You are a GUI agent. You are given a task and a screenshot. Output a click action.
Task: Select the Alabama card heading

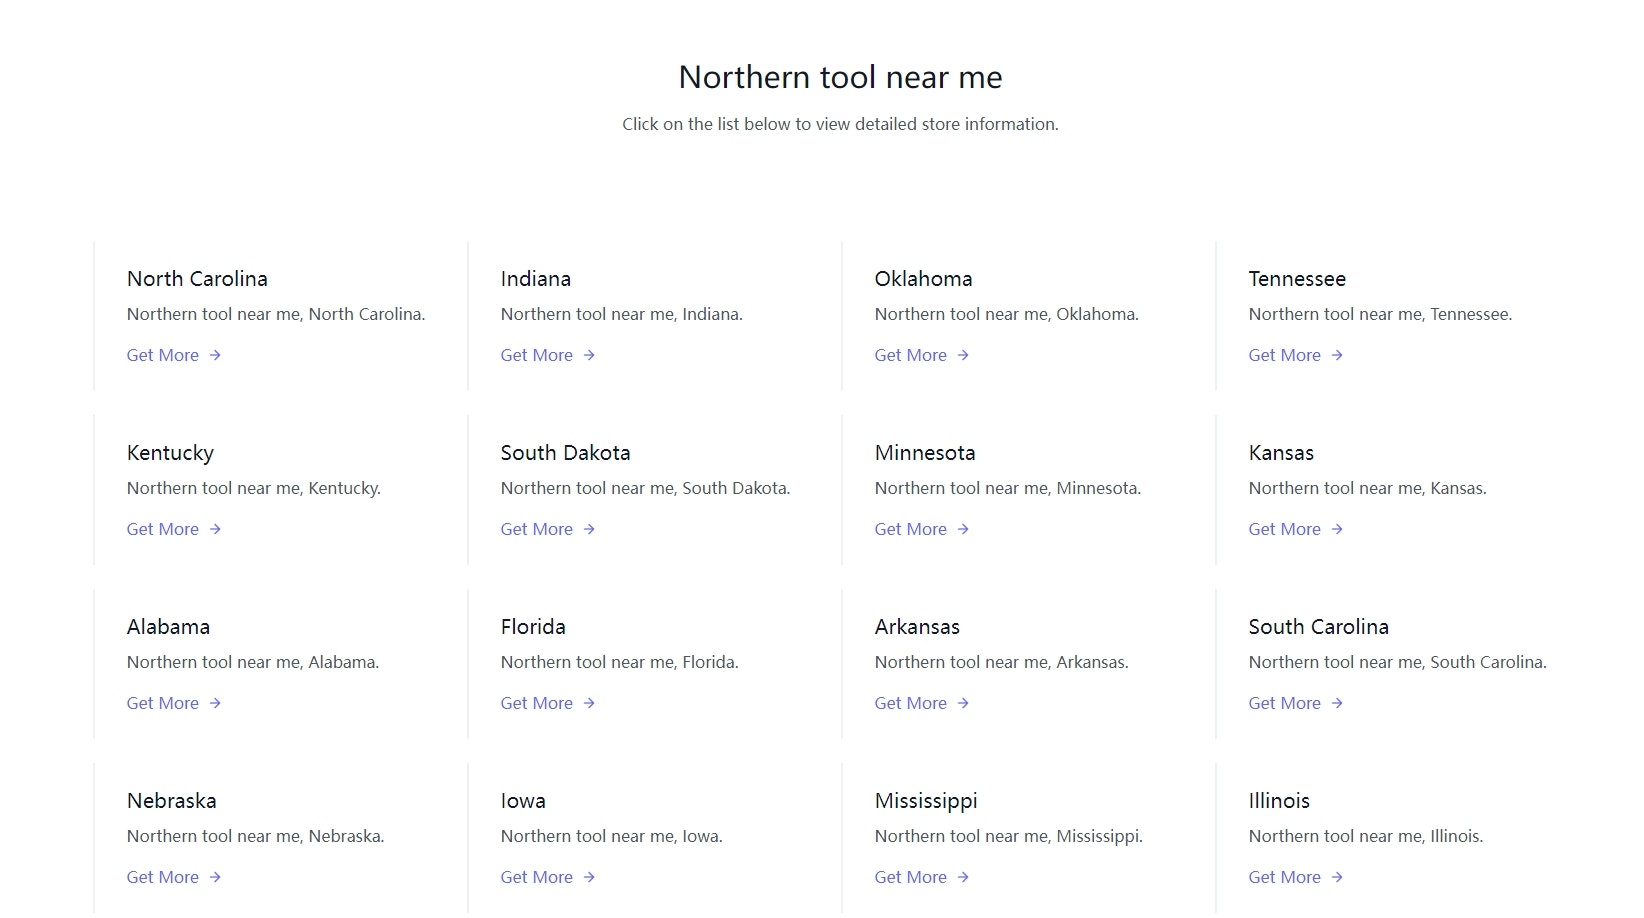168,627
